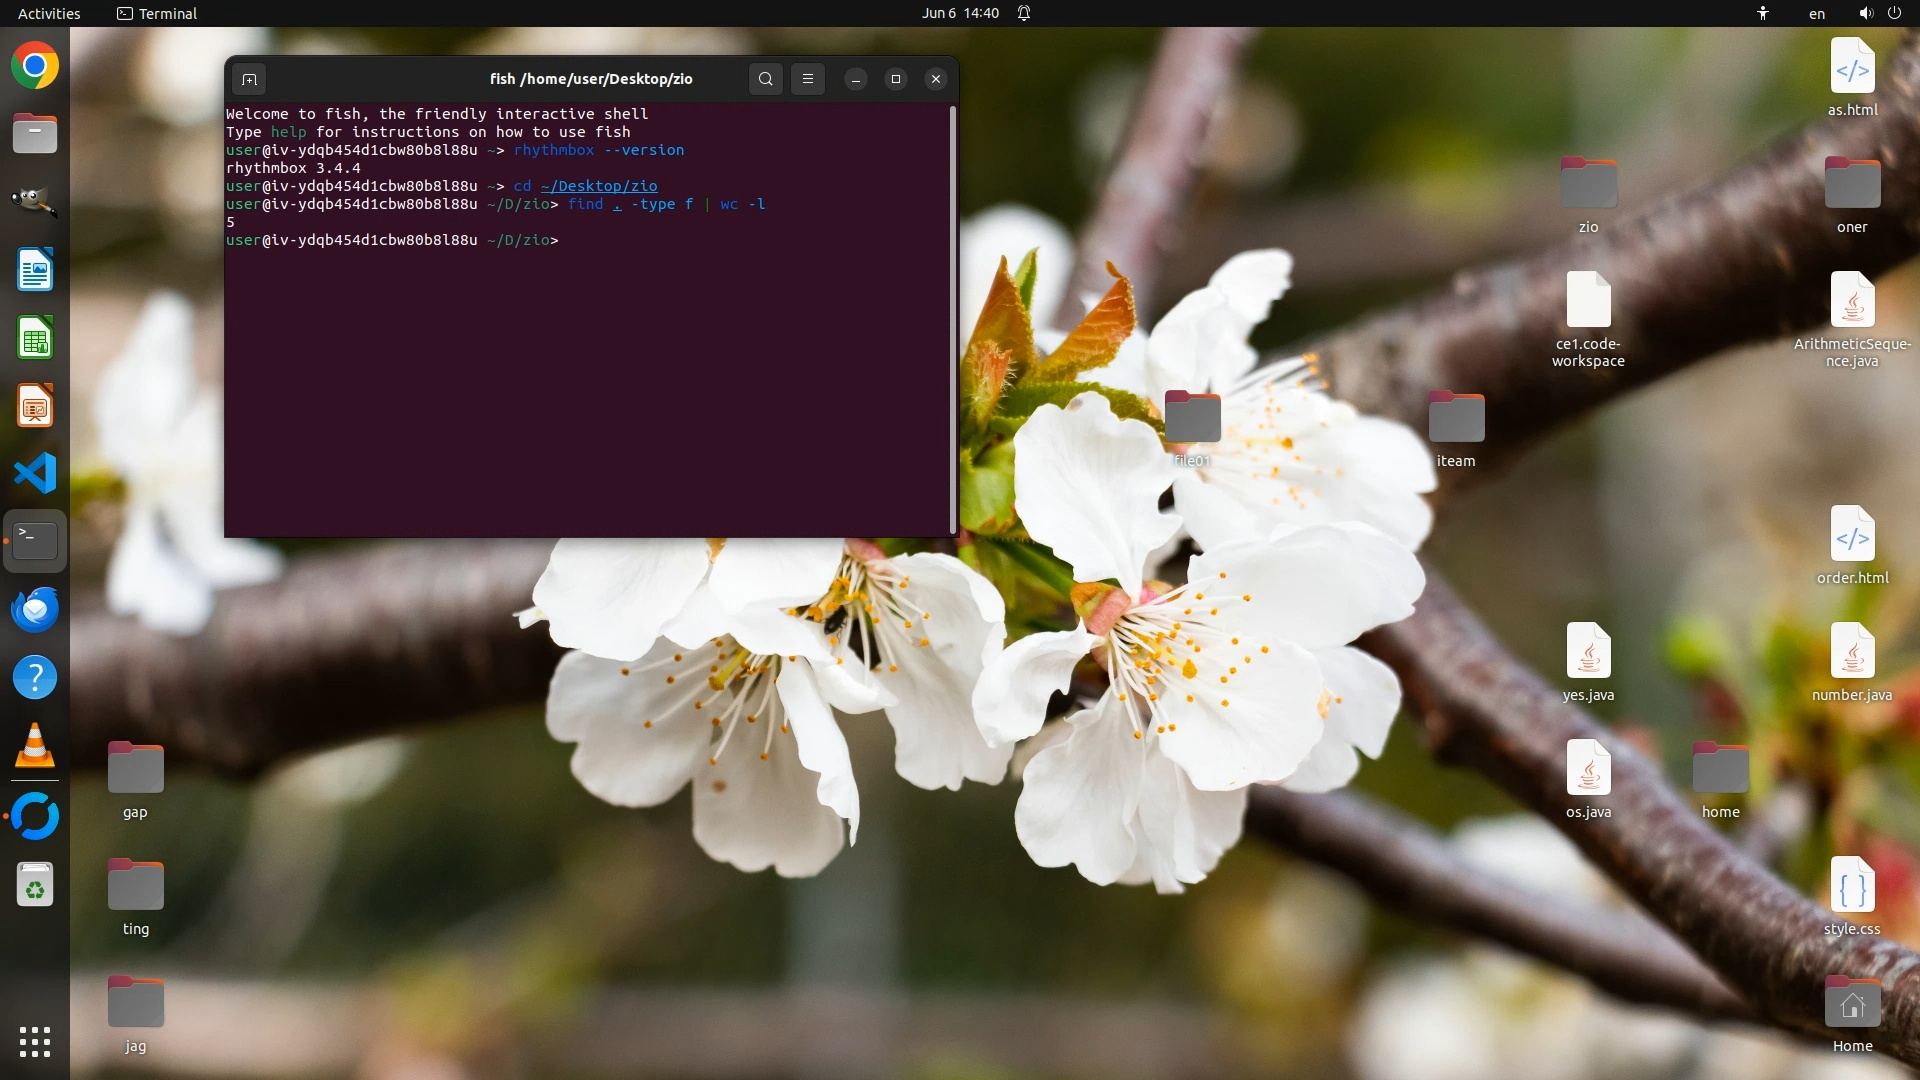
Task: Launch Google Chrome from the dock
Action: click(x=35, y=66)
